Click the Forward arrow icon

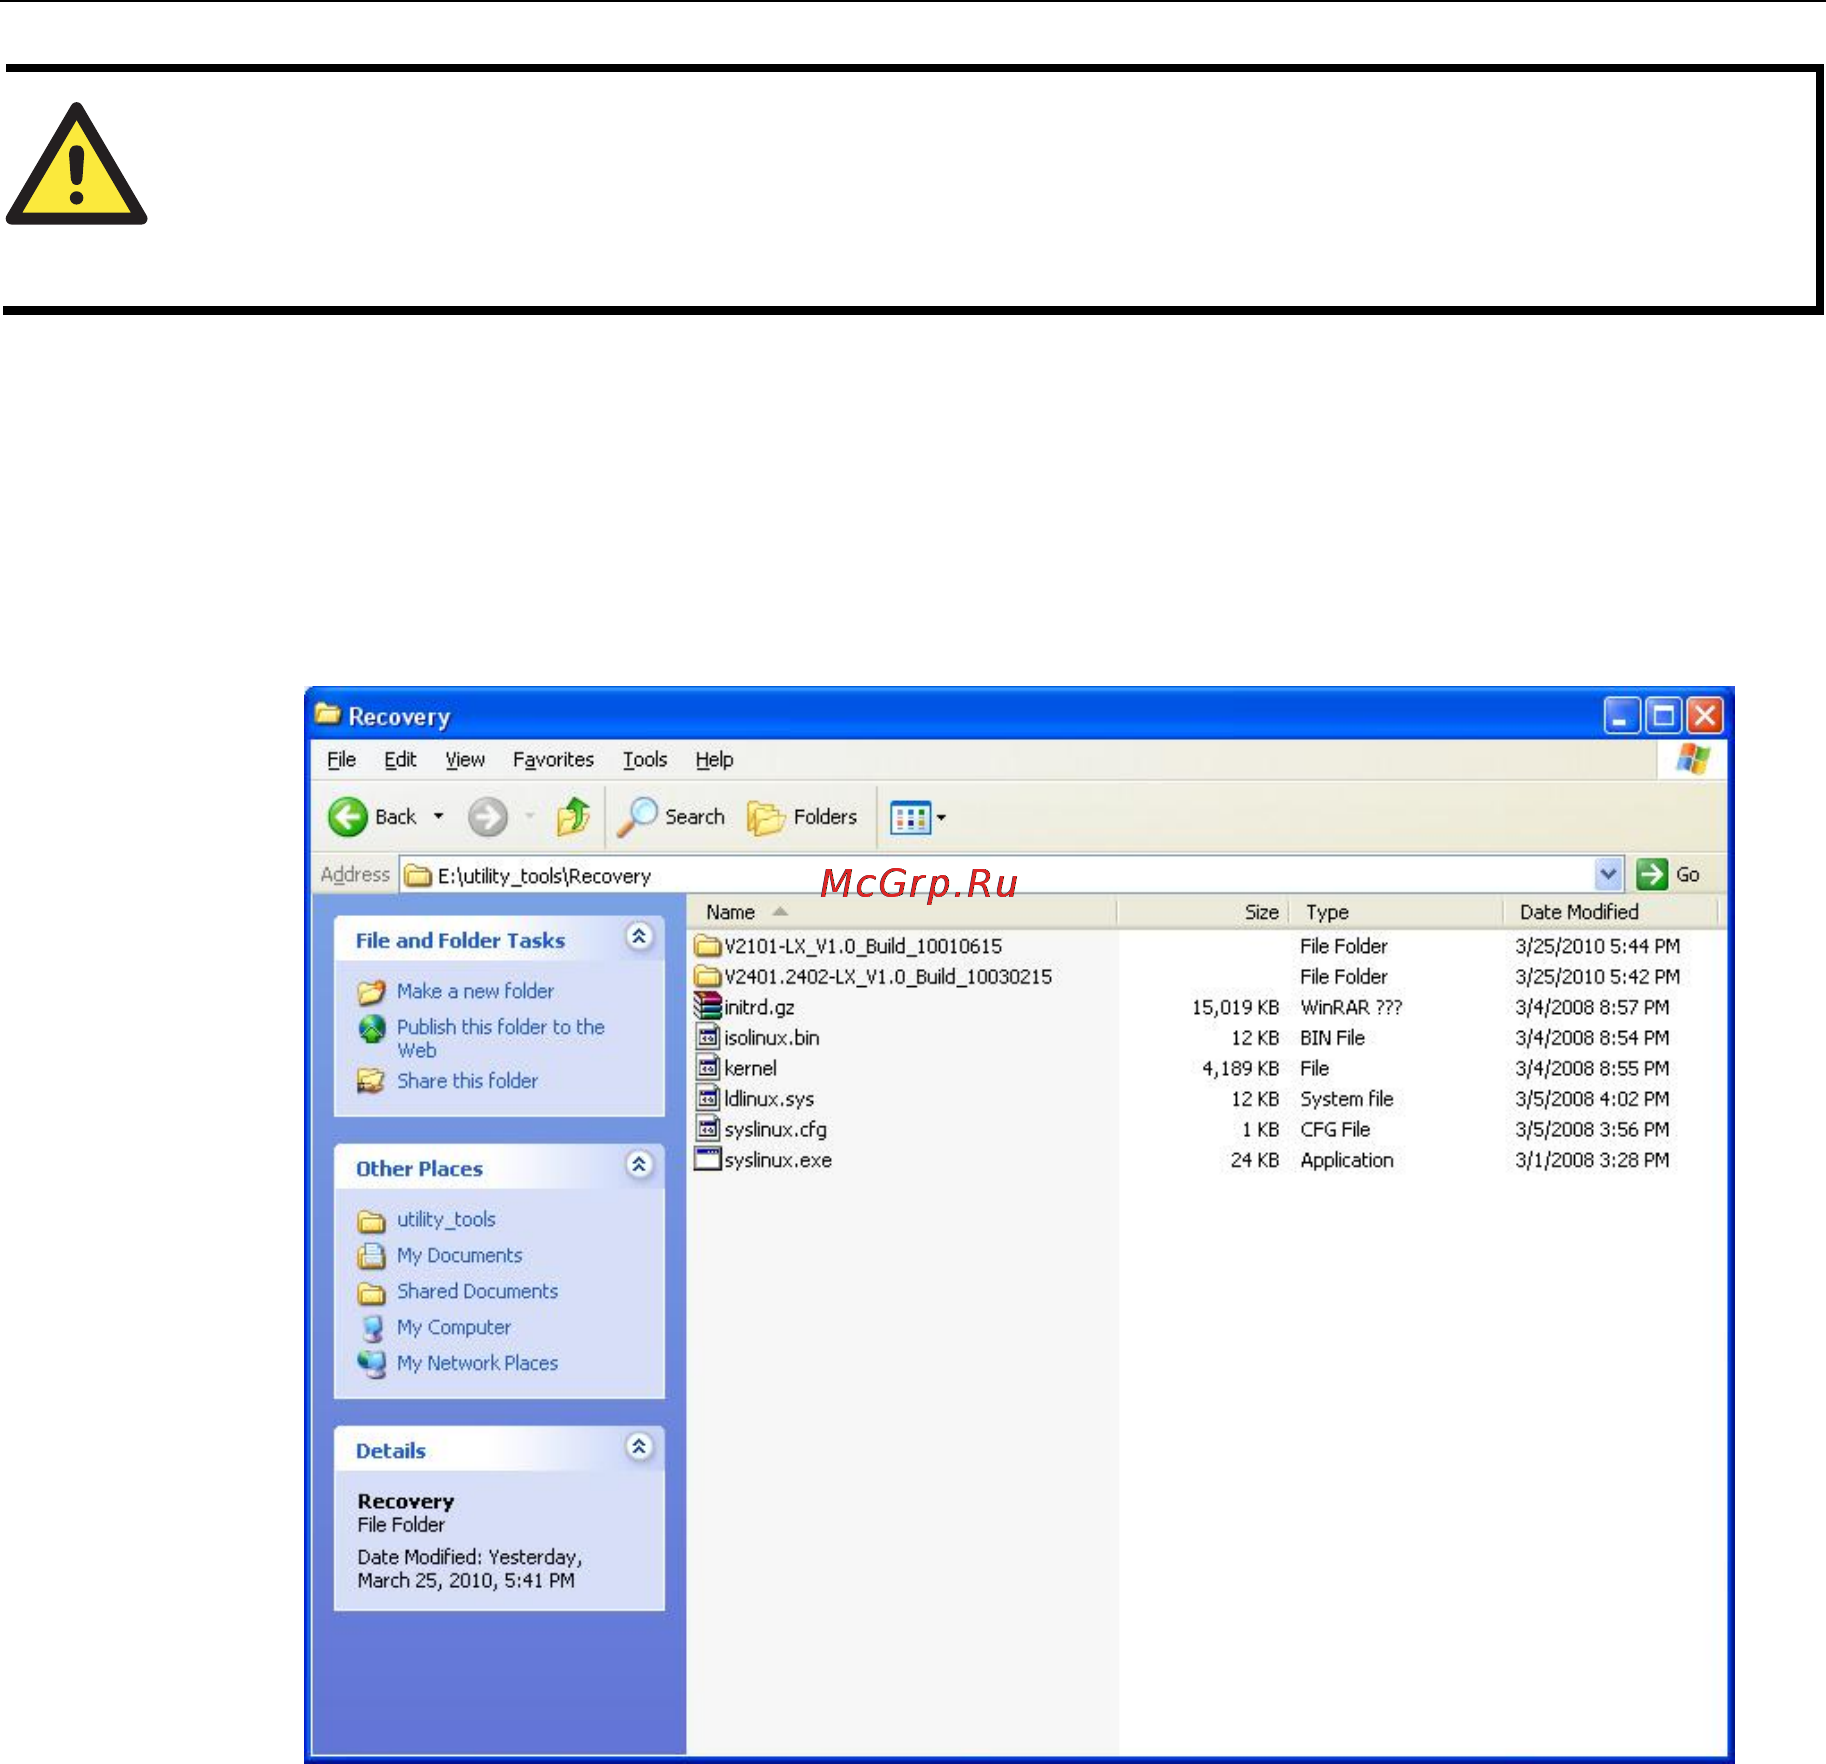click(x=488, y=817)
